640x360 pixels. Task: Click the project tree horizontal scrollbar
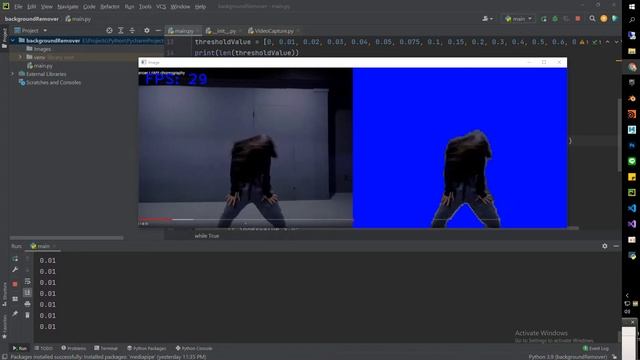click(x=67, y=238)
